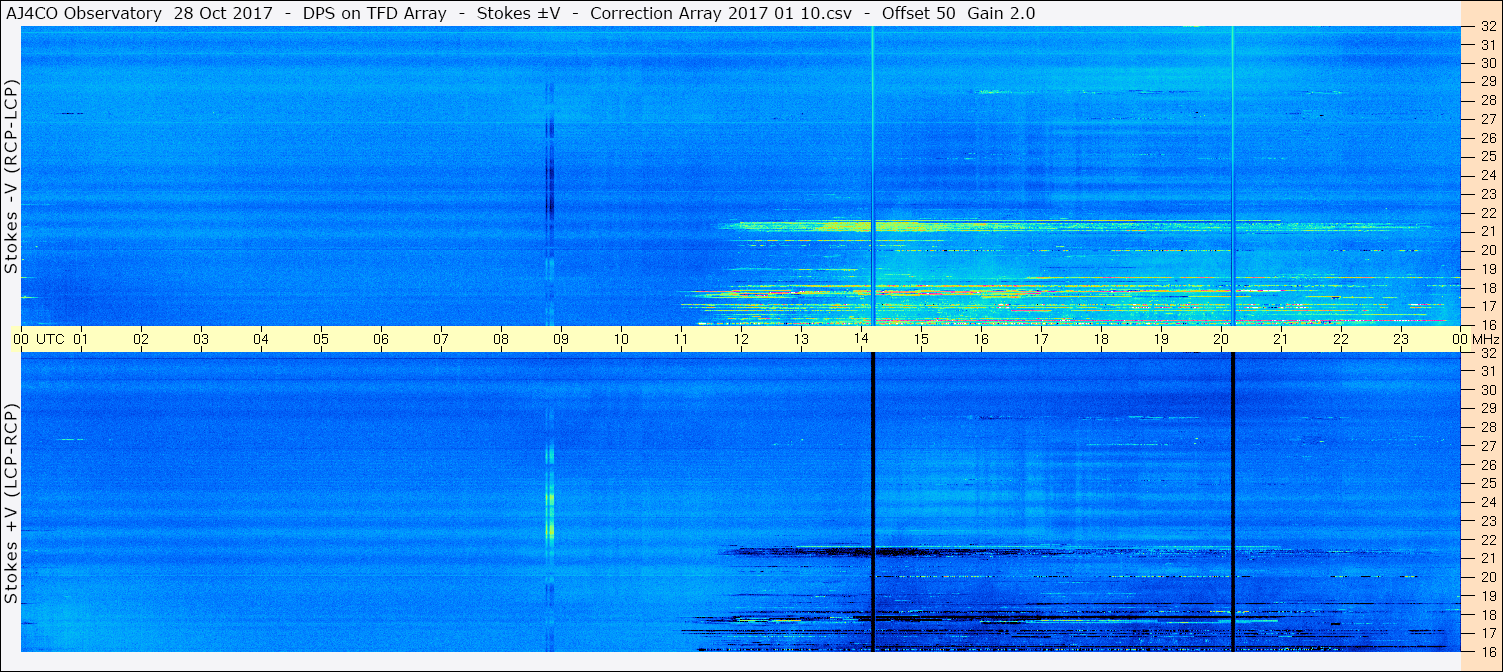Select the 03 hour tick on time axis
The width and height of the screenshot is (1503, 672).
pos(201,339)
